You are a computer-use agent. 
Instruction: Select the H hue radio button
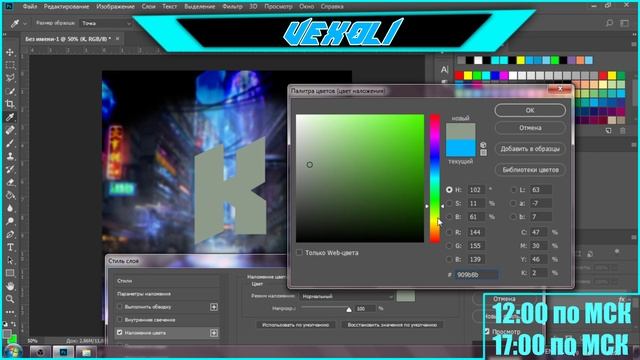pyautogui.click(x=449, y=190)
